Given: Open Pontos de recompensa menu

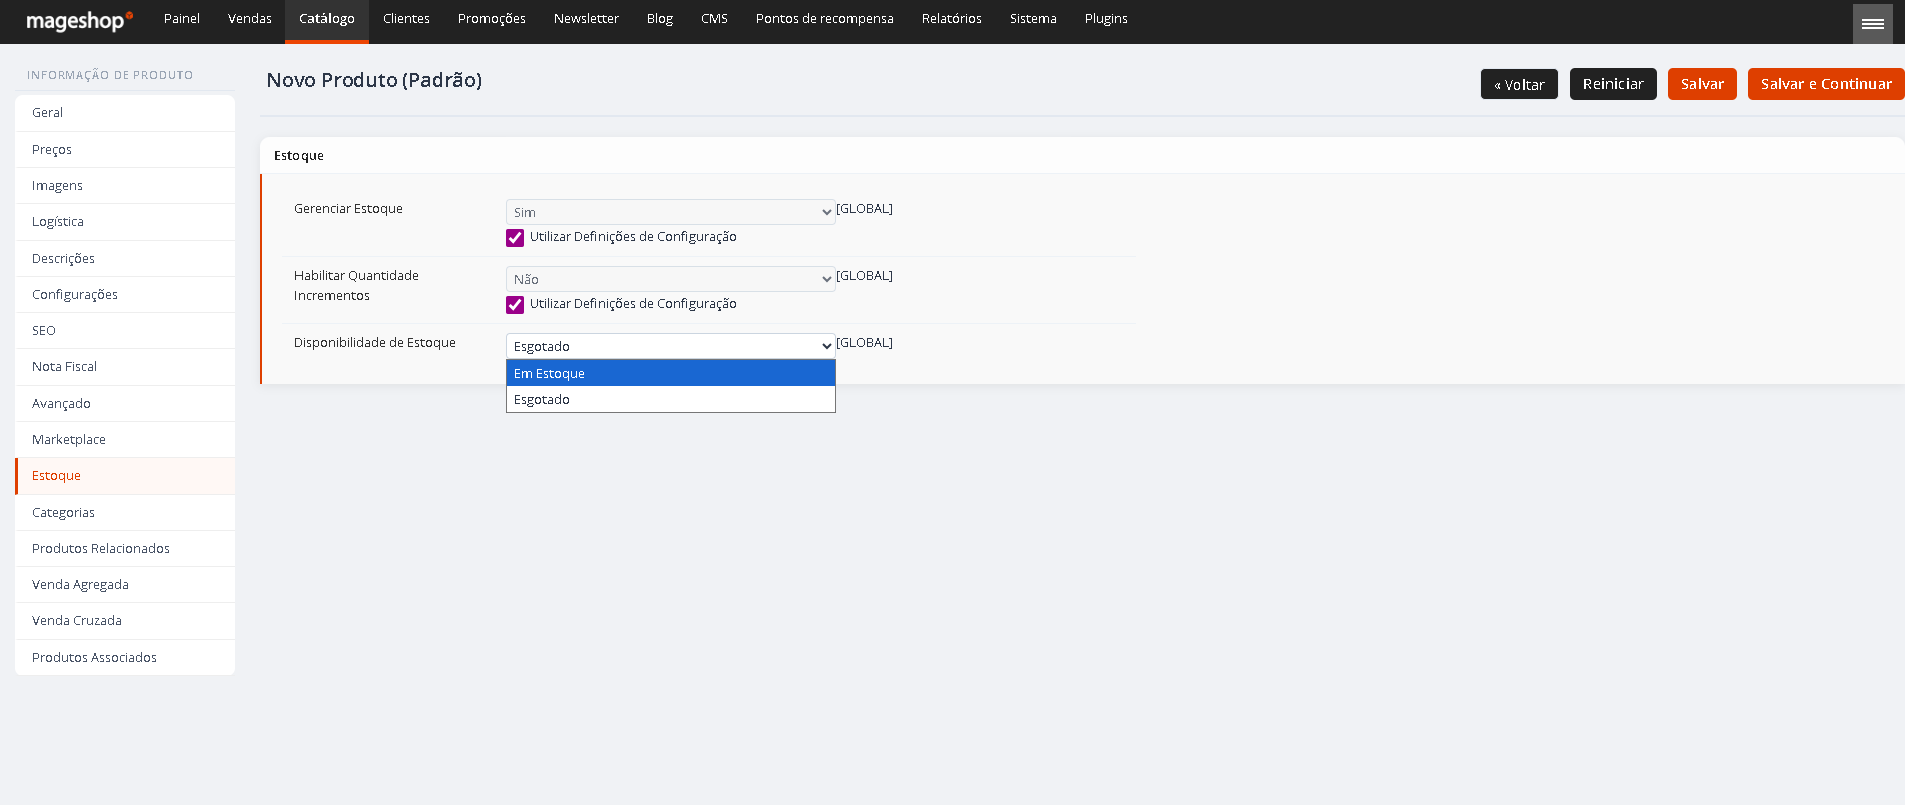Looking at the screenshot, I should (825, 19).
